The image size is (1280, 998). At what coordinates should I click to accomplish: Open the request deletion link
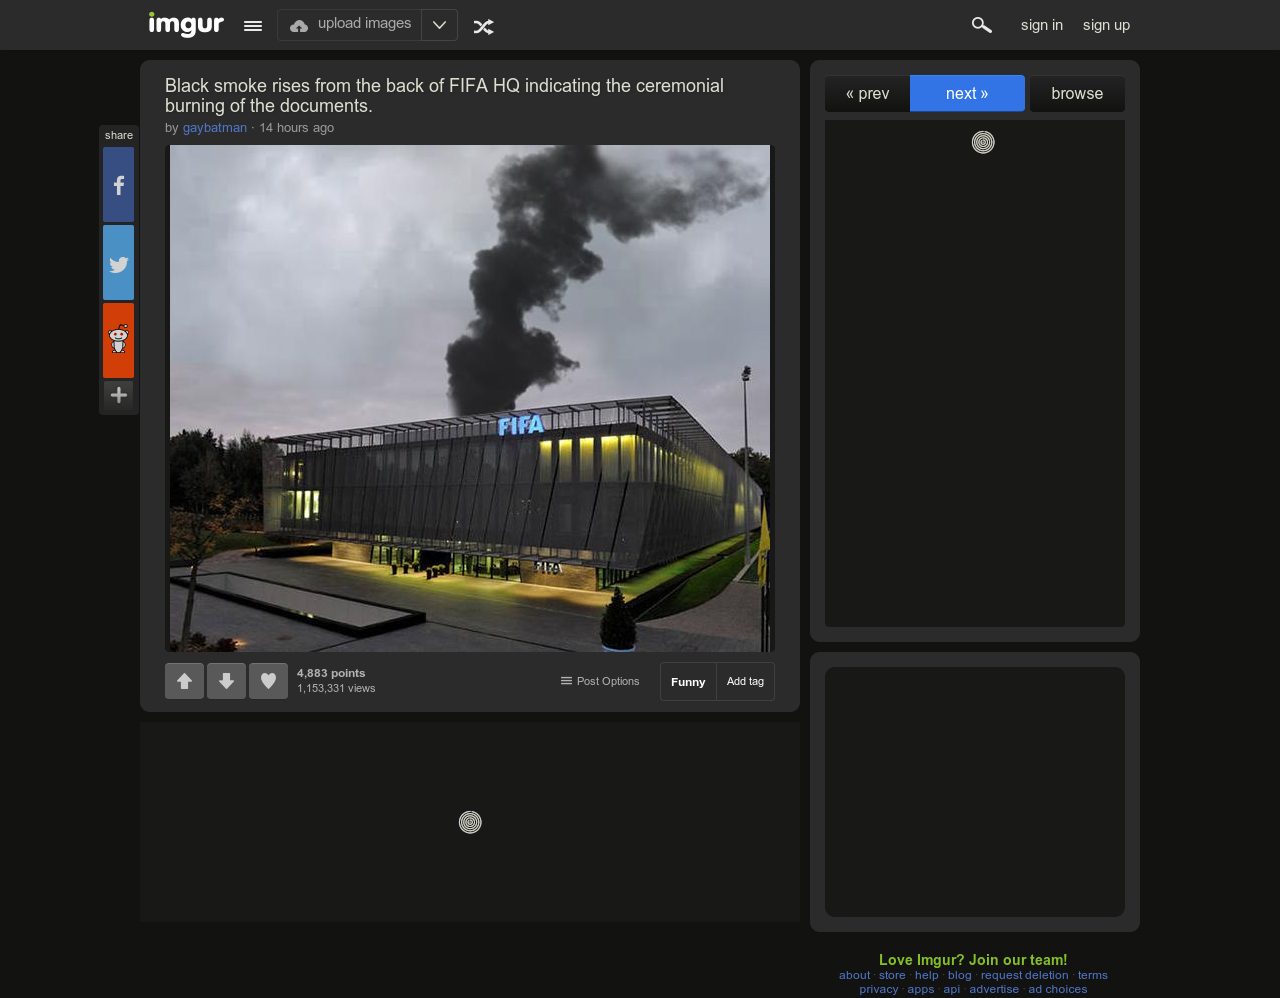(x=1025, y=975)
